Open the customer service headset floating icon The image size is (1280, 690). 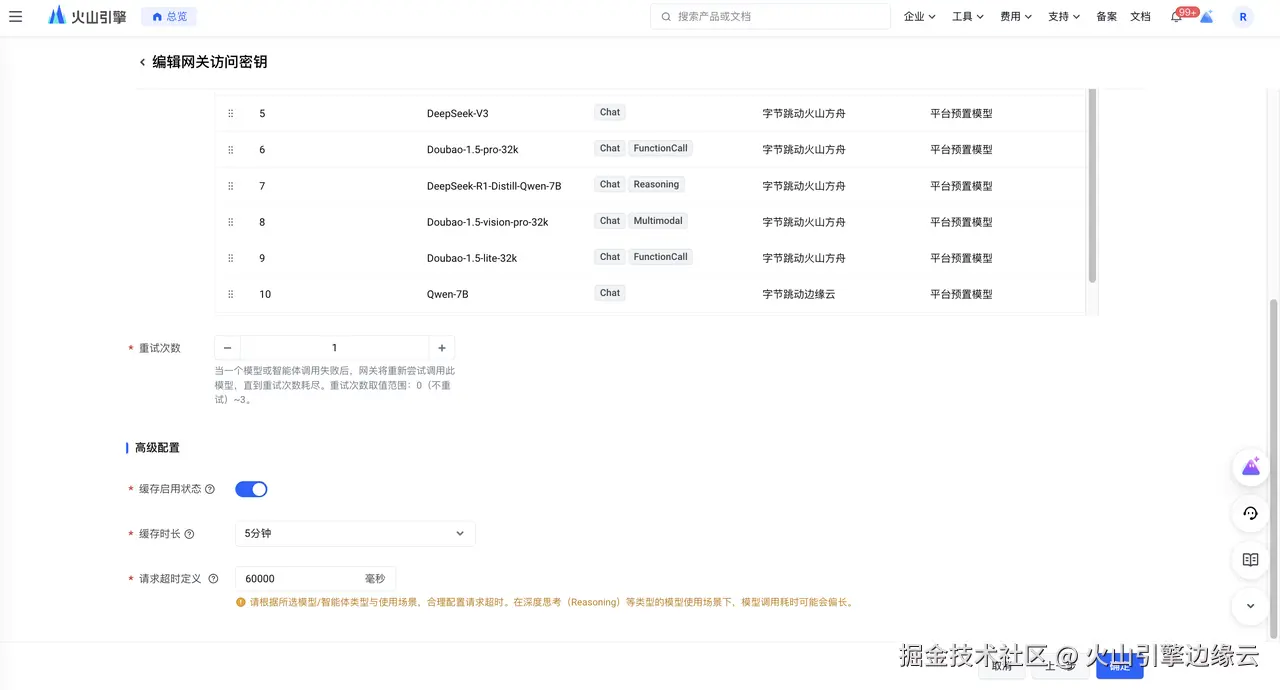tap(1251, 513)
